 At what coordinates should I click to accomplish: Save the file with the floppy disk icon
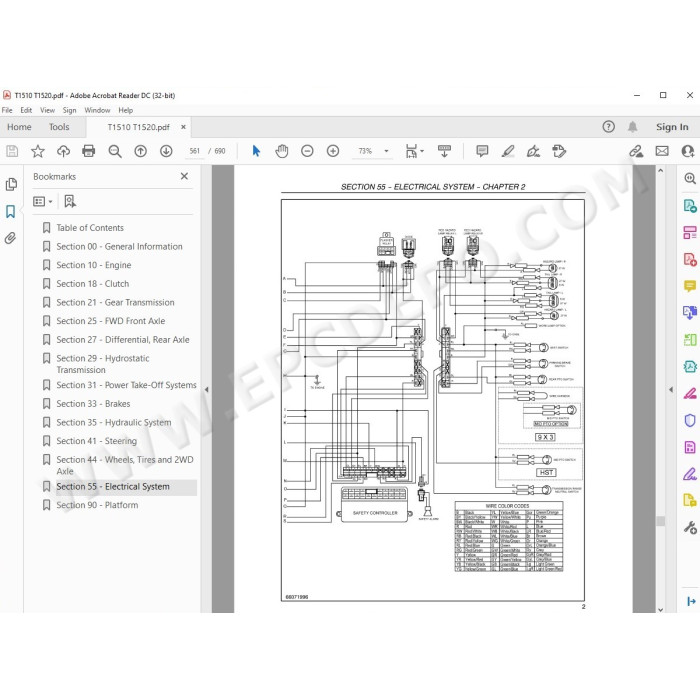click(x=12, y=151)
